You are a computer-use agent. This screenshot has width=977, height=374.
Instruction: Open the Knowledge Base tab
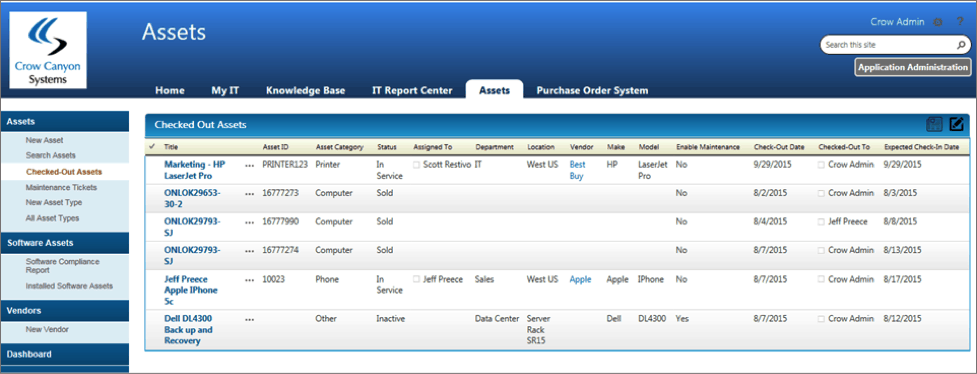point(305,90)
